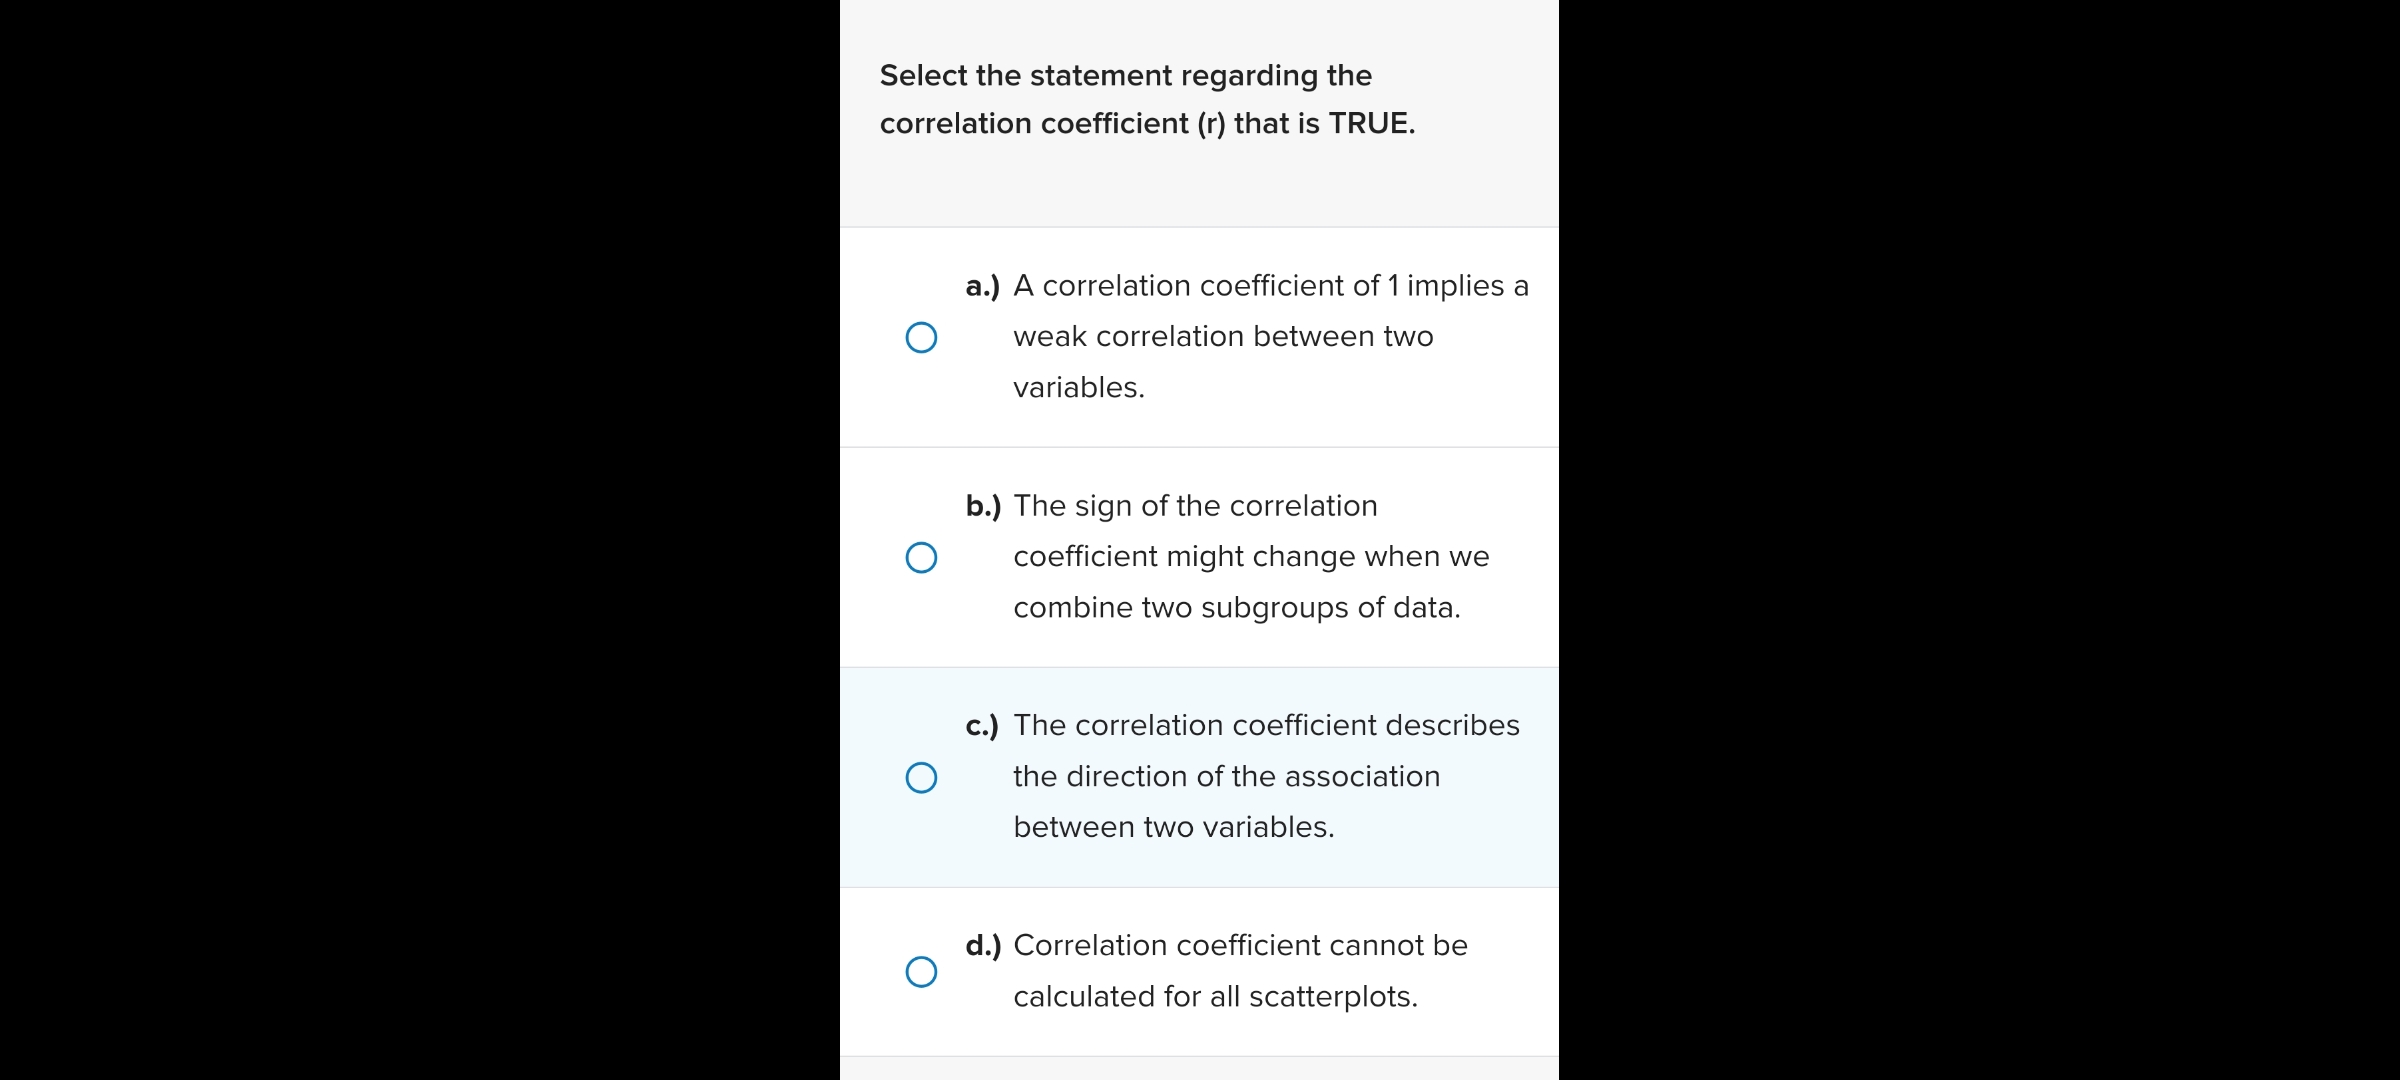Click the text 'between two variables' in option c
The height and width of the screenshot is (1080, 2400).
[1174, 826]
